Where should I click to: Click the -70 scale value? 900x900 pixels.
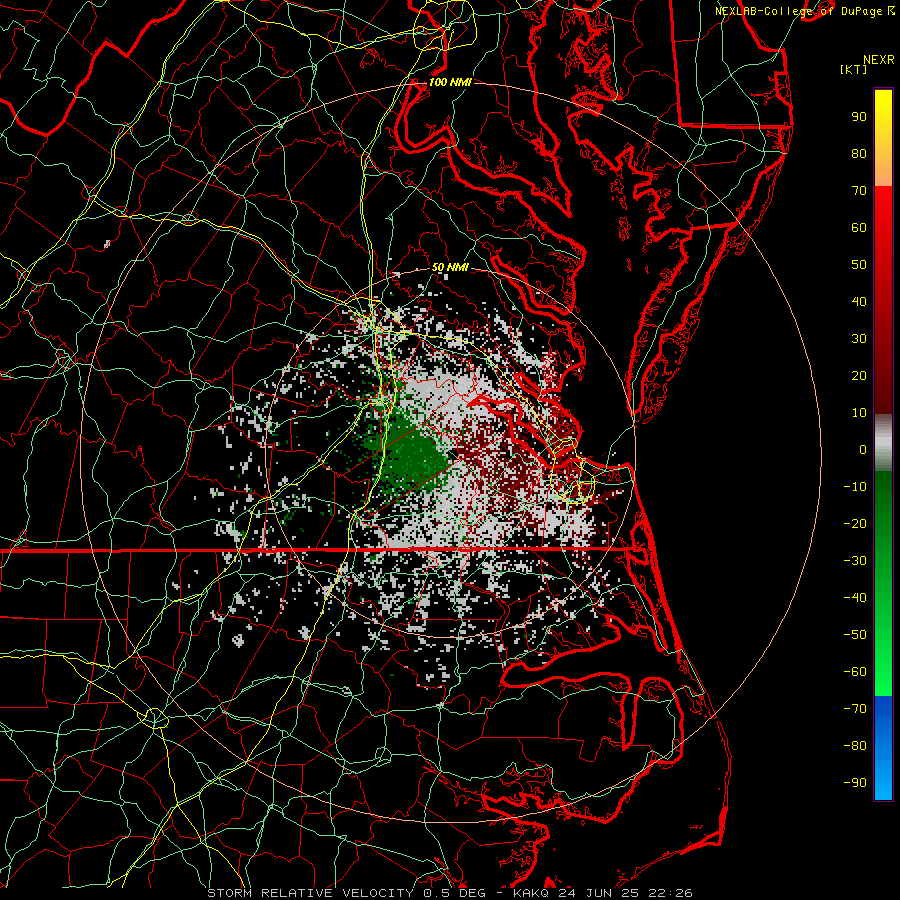[x=855, y=709]
